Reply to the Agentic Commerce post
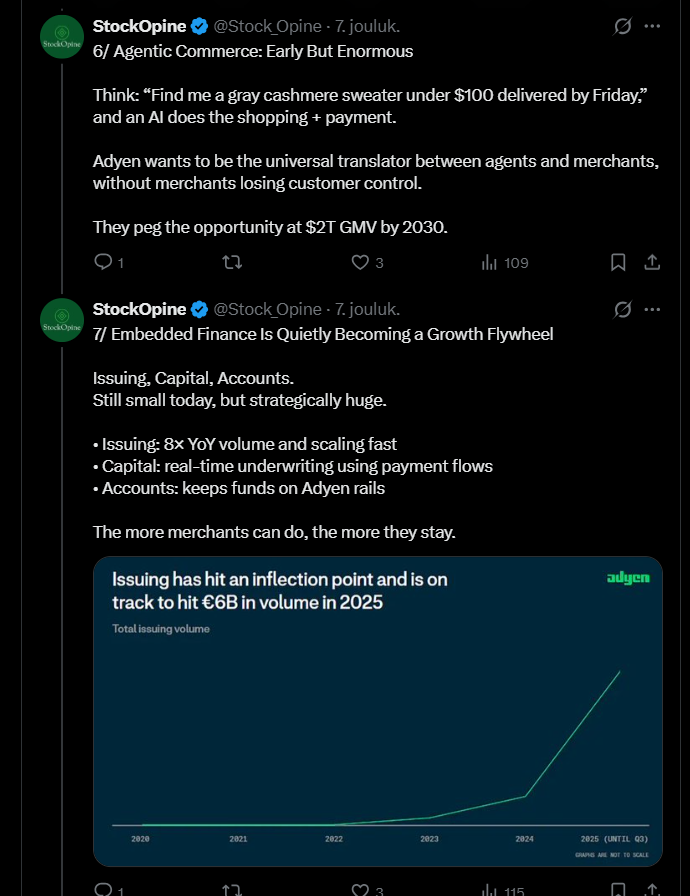The image size is (690, 896). pos(103,263)
